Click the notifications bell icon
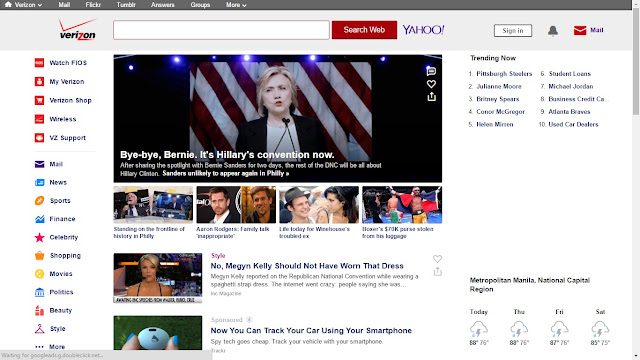The height and width of the screenshot is (360, 640). [553, 31]
